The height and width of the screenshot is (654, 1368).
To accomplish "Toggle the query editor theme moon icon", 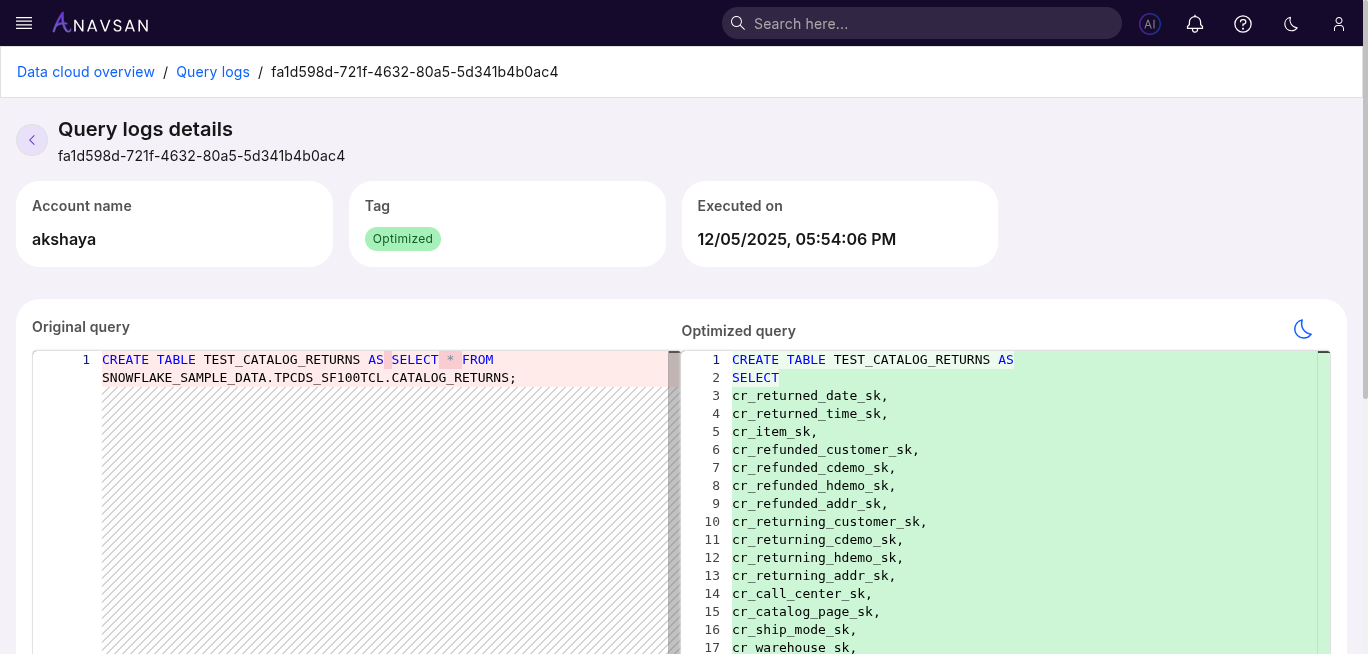I will 1302,328.
